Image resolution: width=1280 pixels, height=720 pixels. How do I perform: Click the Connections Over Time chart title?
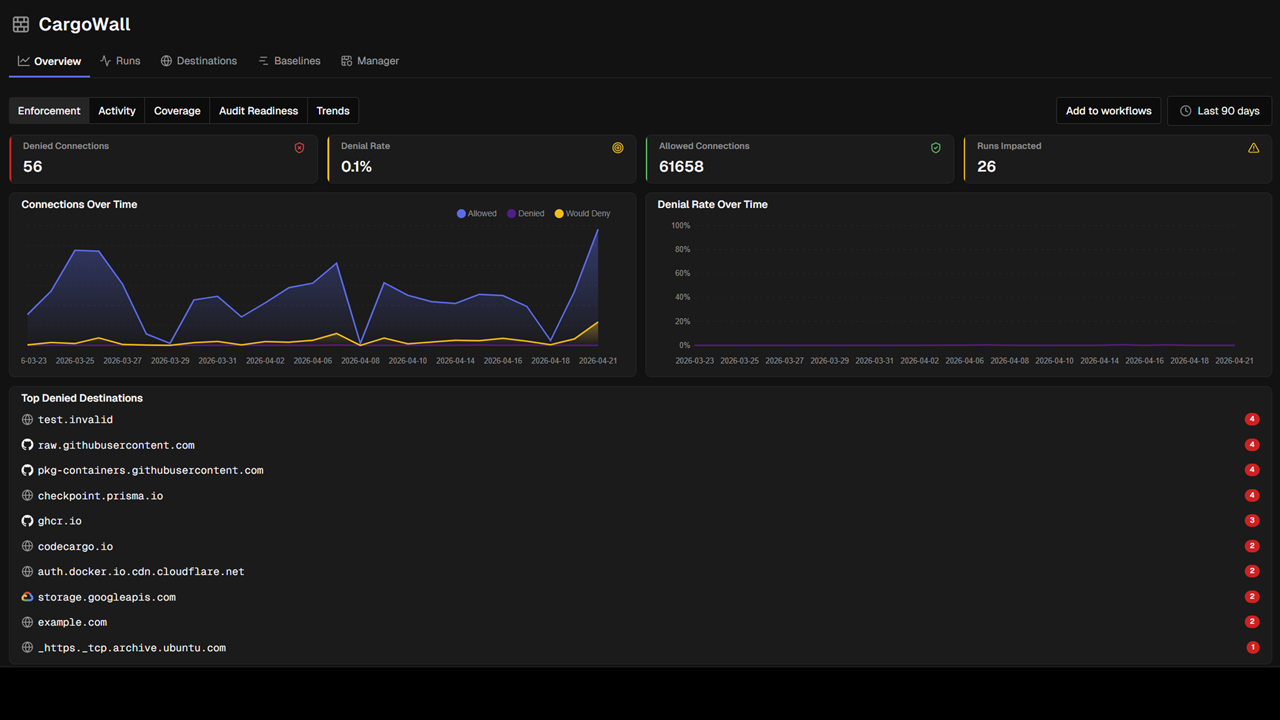pos(79,204)
